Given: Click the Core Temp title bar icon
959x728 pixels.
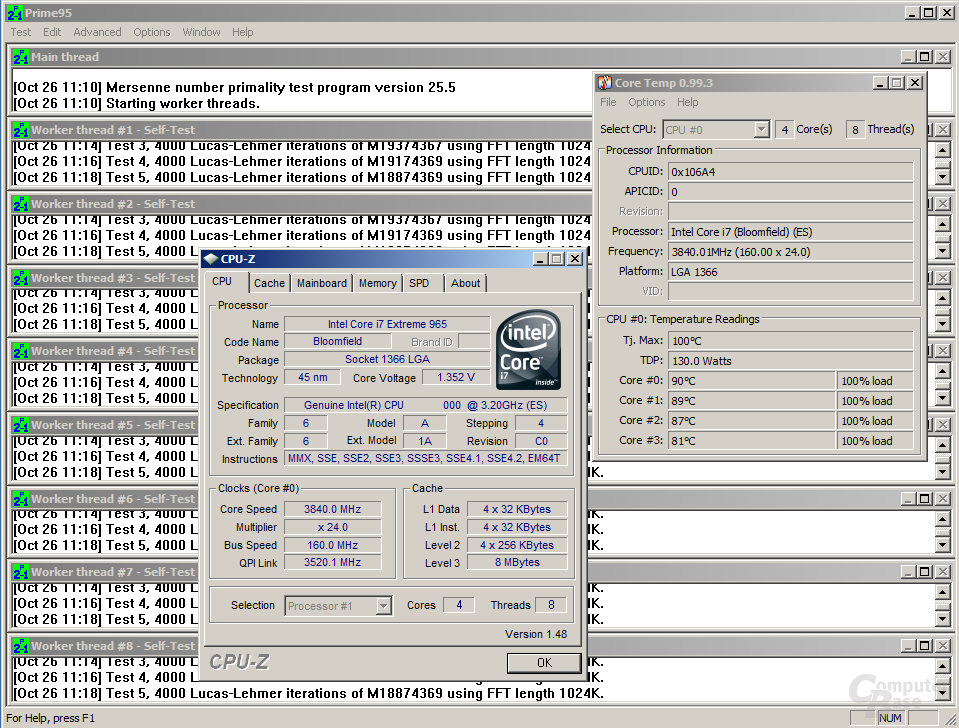Looking at the screenshot, I should click(x=605, y=83).
